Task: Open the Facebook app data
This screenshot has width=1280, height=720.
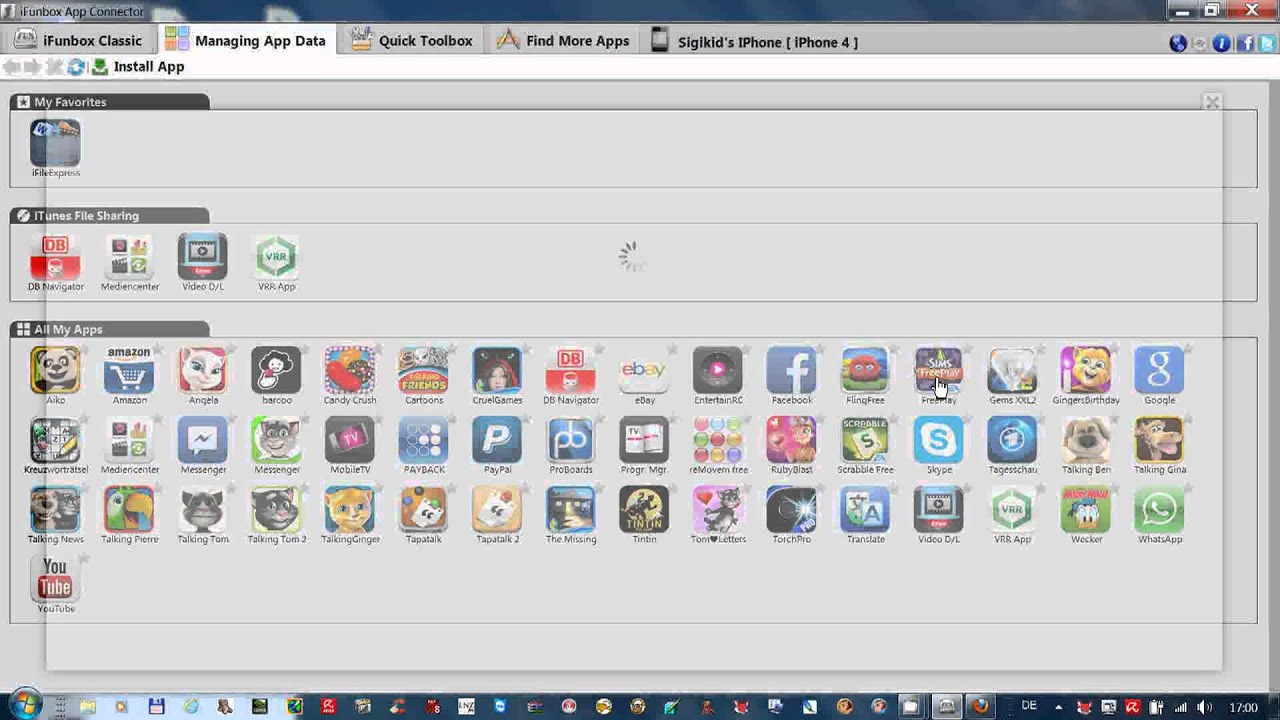Action: click(791, 371)
